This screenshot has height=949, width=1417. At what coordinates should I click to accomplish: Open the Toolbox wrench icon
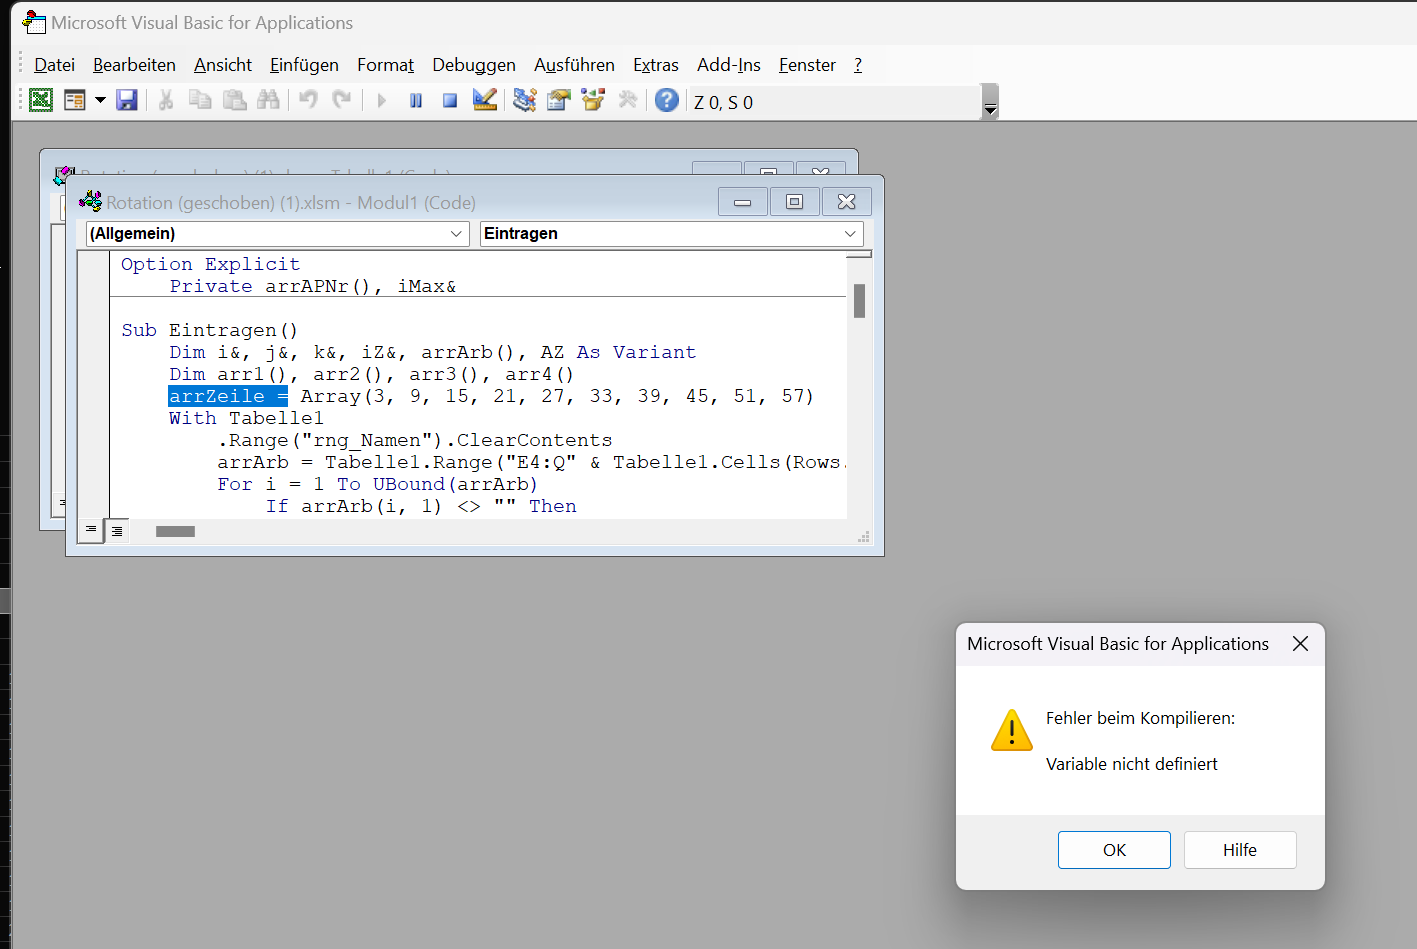(628, 100)
